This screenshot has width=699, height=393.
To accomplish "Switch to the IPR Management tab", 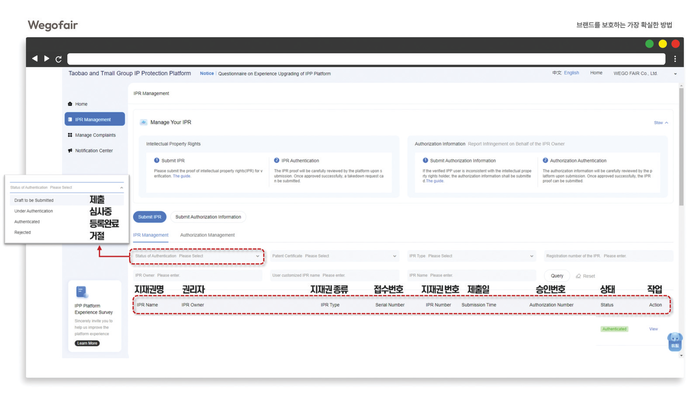I will (x=151, y=235).
